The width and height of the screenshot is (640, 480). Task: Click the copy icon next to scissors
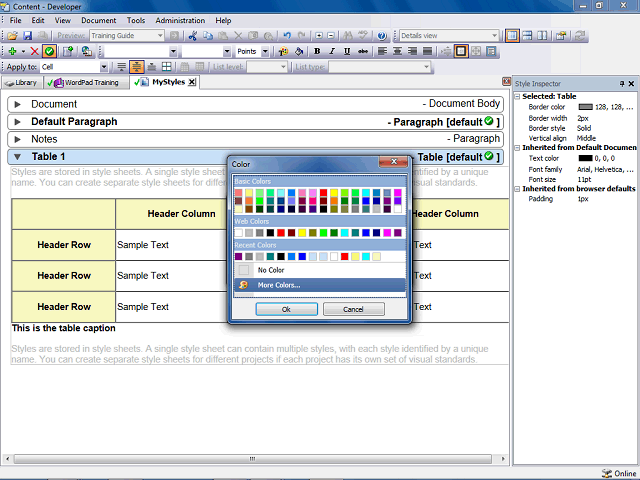coord(208,36)
